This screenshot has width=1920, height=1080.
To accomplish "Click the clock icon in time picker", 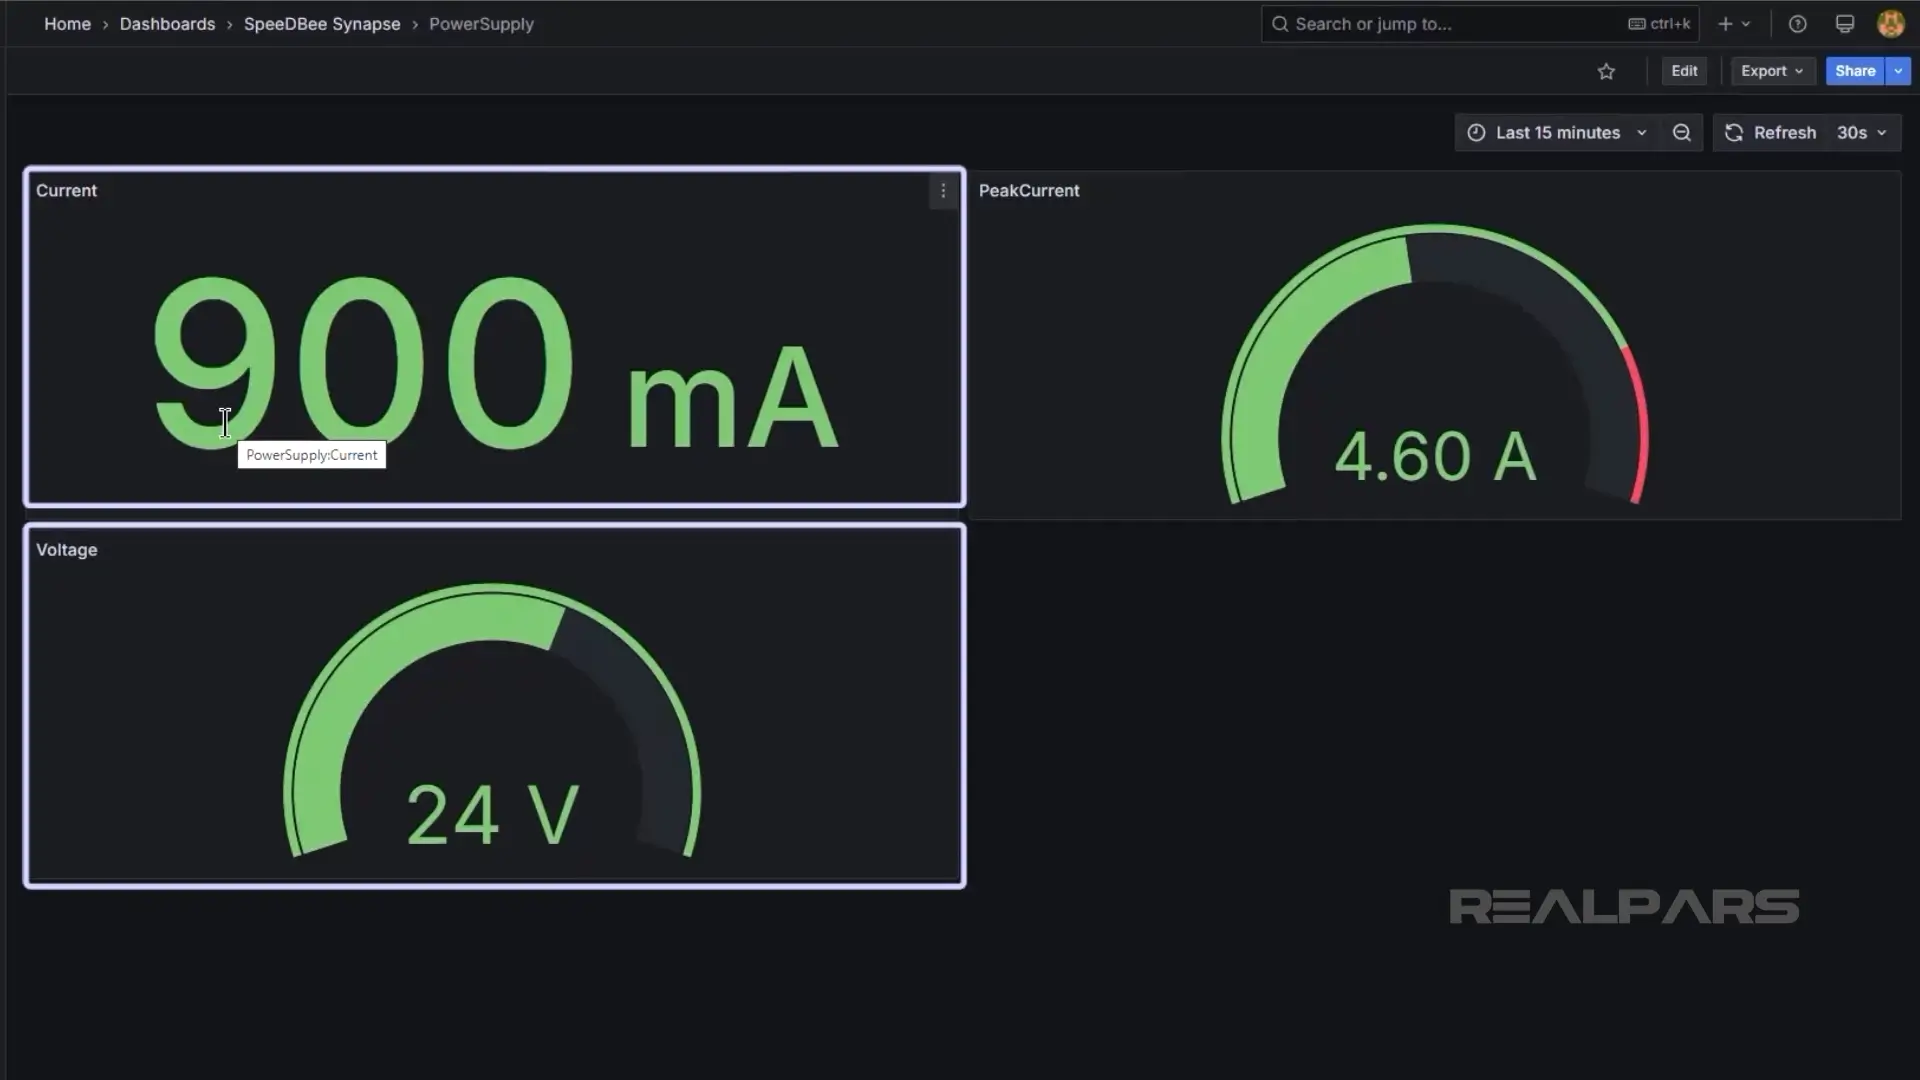I will tap(1476, 133).
